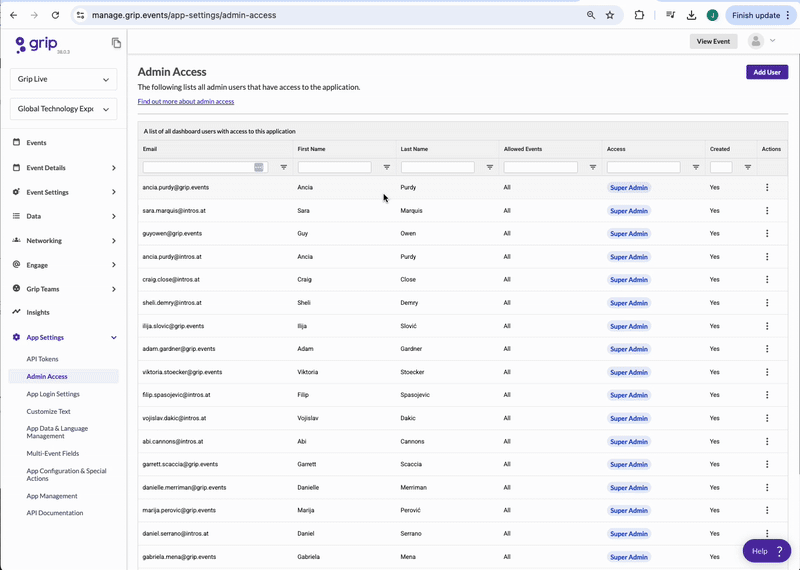Click the Last Name filter input field

[438, 167]
